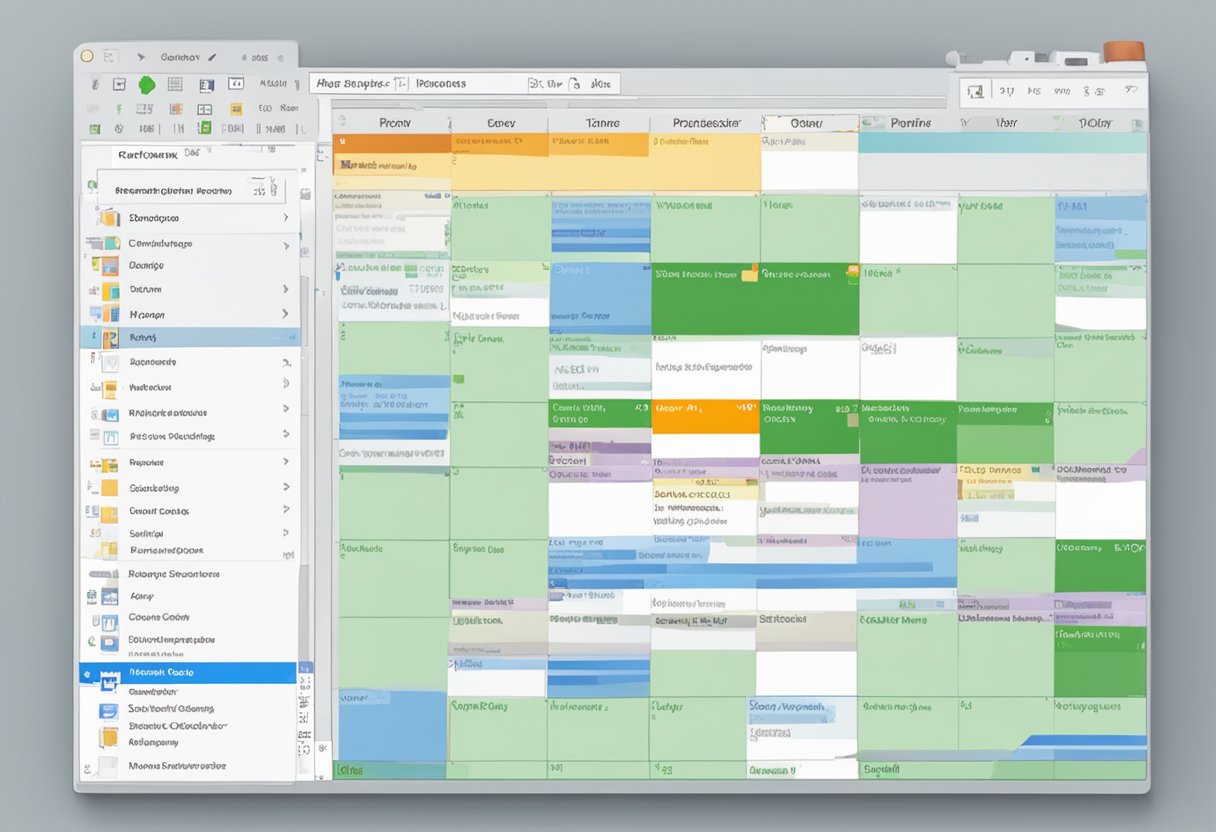Expand the first sidebar item with the arrow chevron
This screenshot has width=1216, height=832.
tap(285, 218)
